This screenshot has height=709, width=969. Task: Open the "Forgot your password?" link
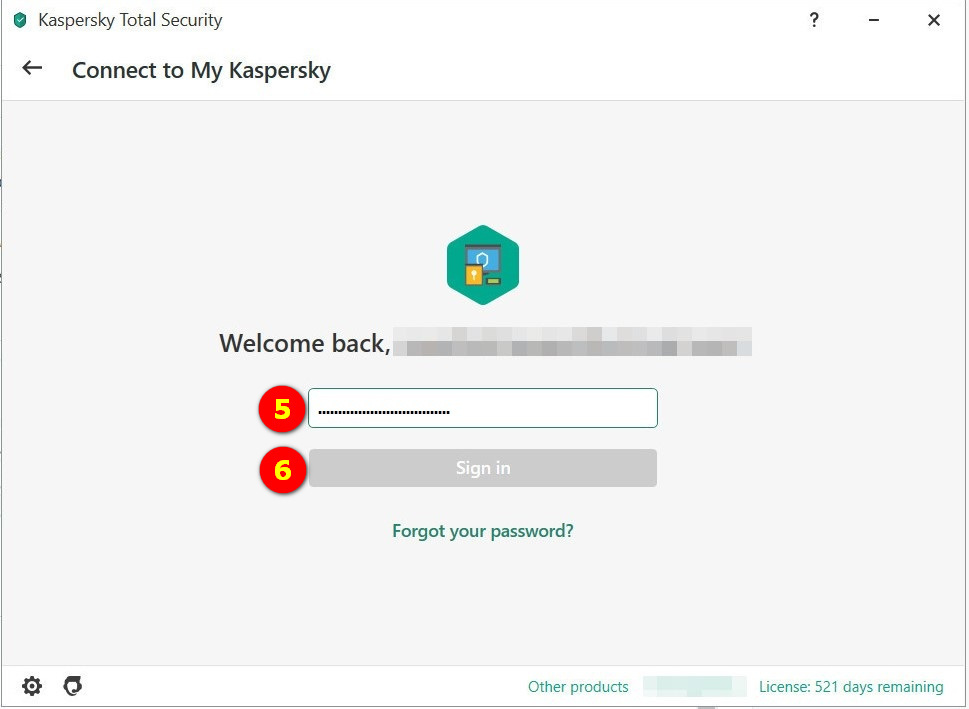483,531
